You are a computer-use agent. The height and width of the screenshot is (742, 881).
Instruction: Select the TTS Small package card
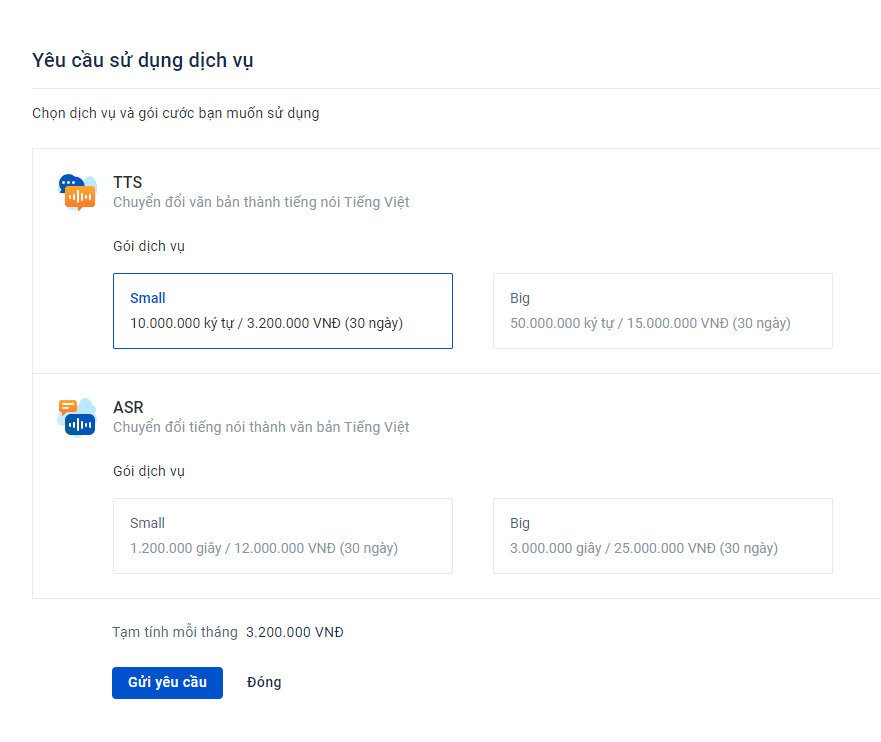coord(282,311)
